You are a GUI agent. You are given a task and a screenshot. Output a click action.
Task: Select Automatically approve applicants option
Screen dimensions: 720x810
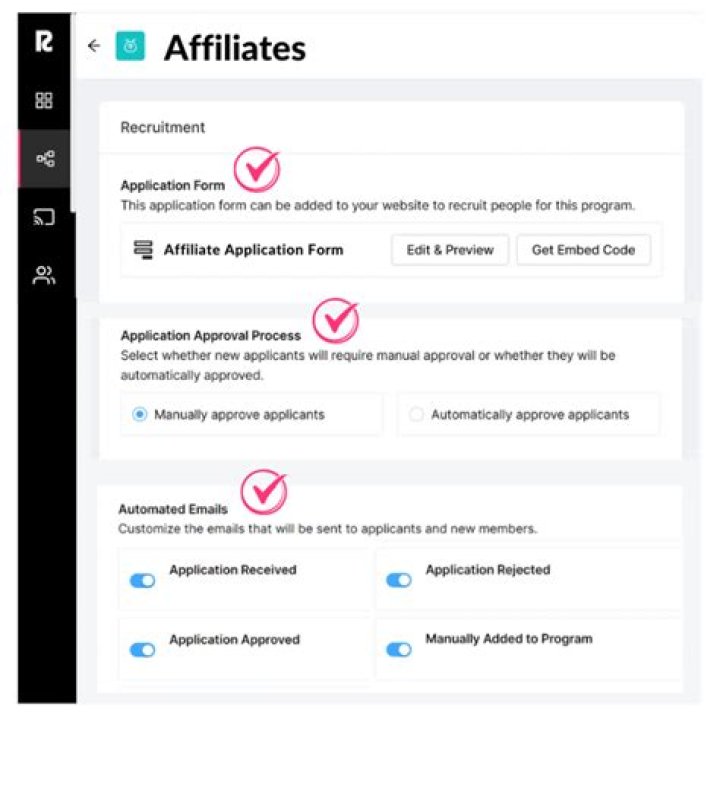(416, 414)
